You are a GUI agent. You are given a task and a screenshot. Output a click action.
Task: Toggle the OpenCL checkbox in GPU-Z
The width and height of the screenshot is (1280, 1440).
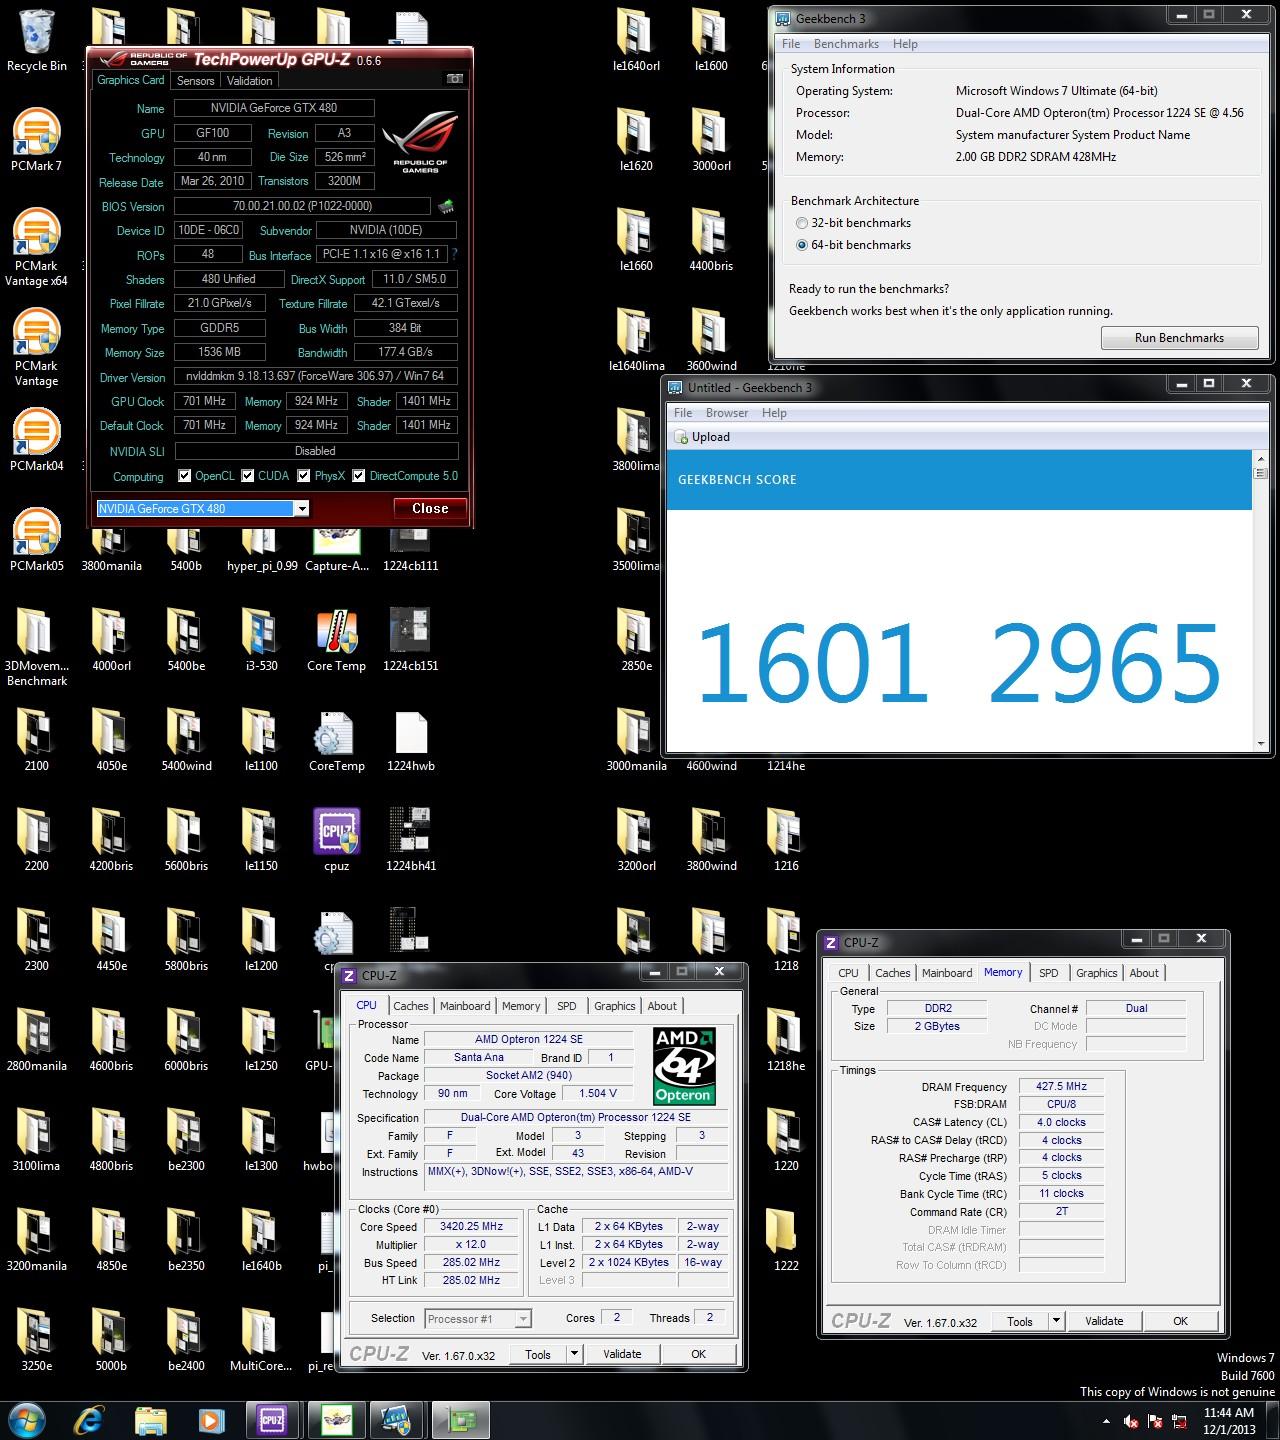click(x=184, y=476)
